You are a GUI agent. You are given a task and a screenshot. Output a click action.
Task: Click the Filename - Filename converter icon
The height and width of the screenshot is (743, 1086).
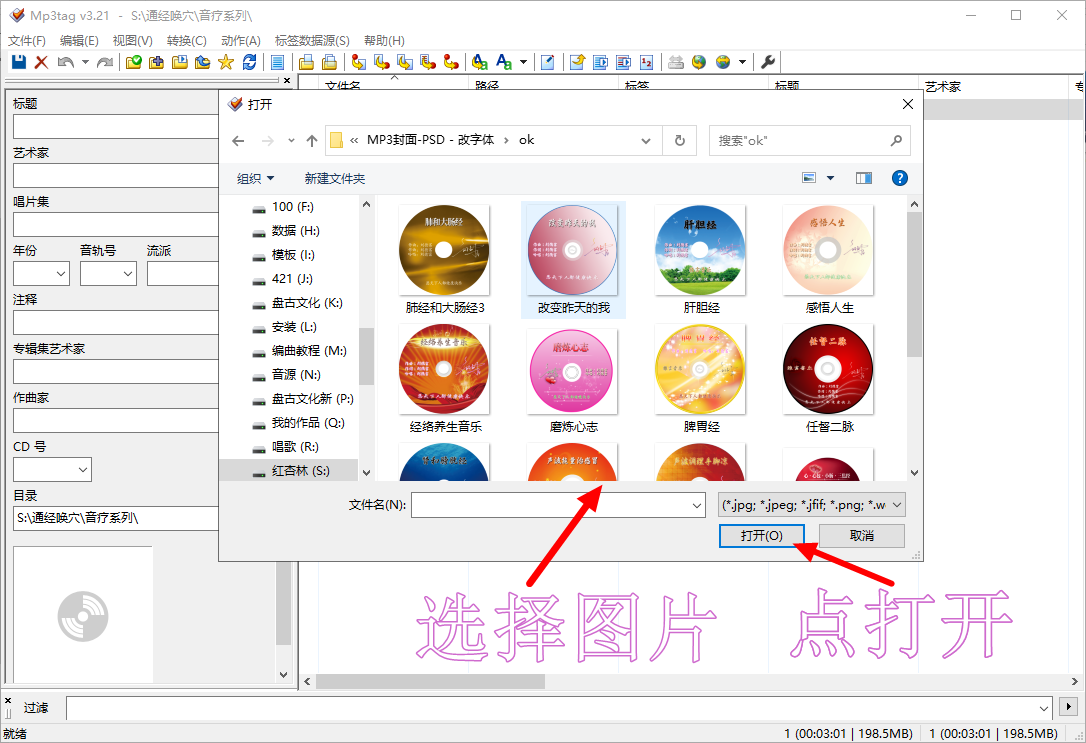pyautogui.click(x=405, y=62)
